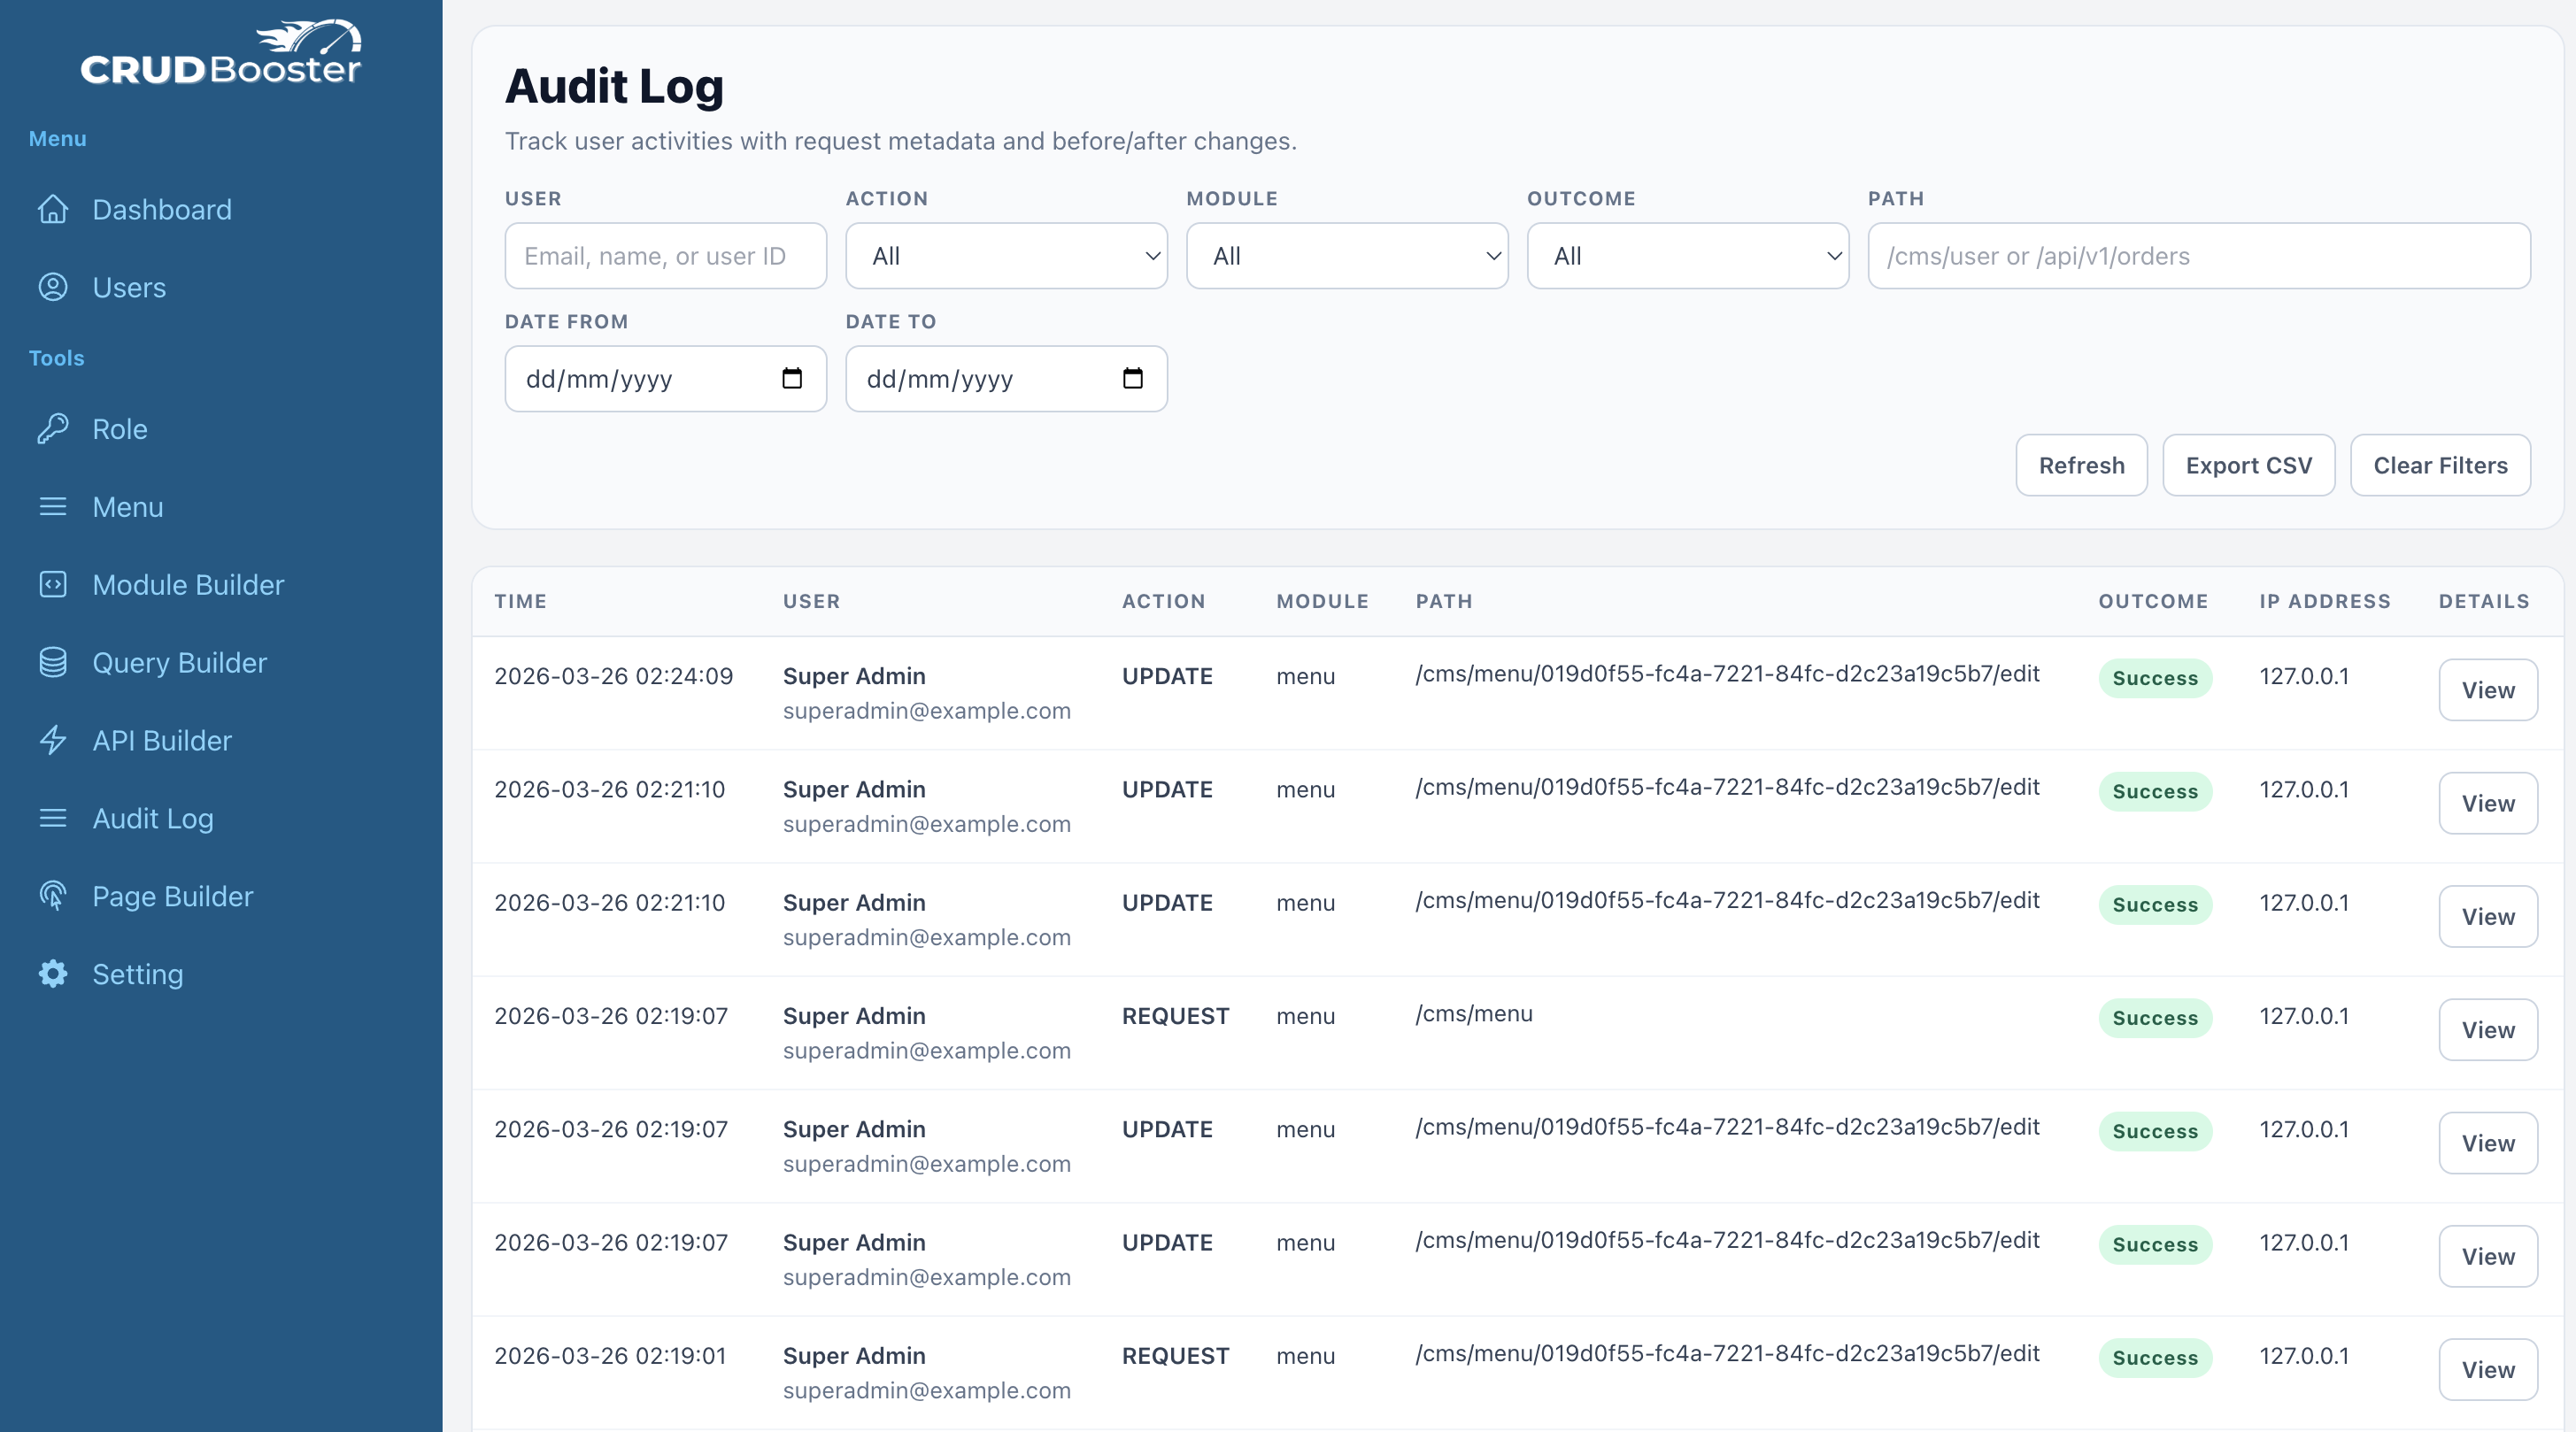The image size is (2576, 1432).
Task: Select the Users icon in the sidebar
Action: click(x=53, y=287)
